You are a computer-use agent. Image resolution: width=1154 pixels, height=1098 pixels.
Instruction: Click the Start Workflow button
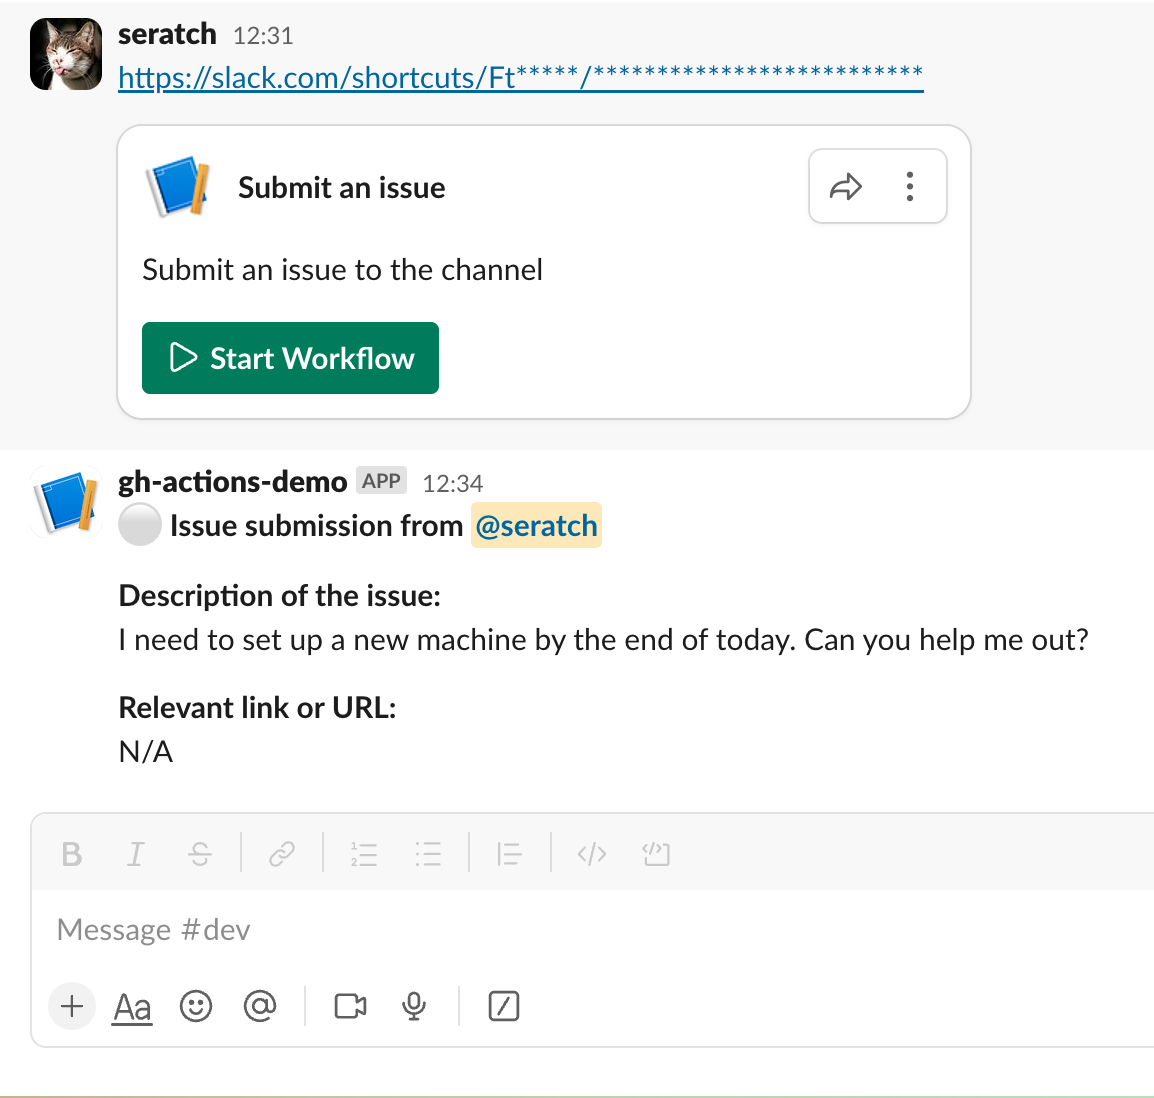tap(290, 358)
